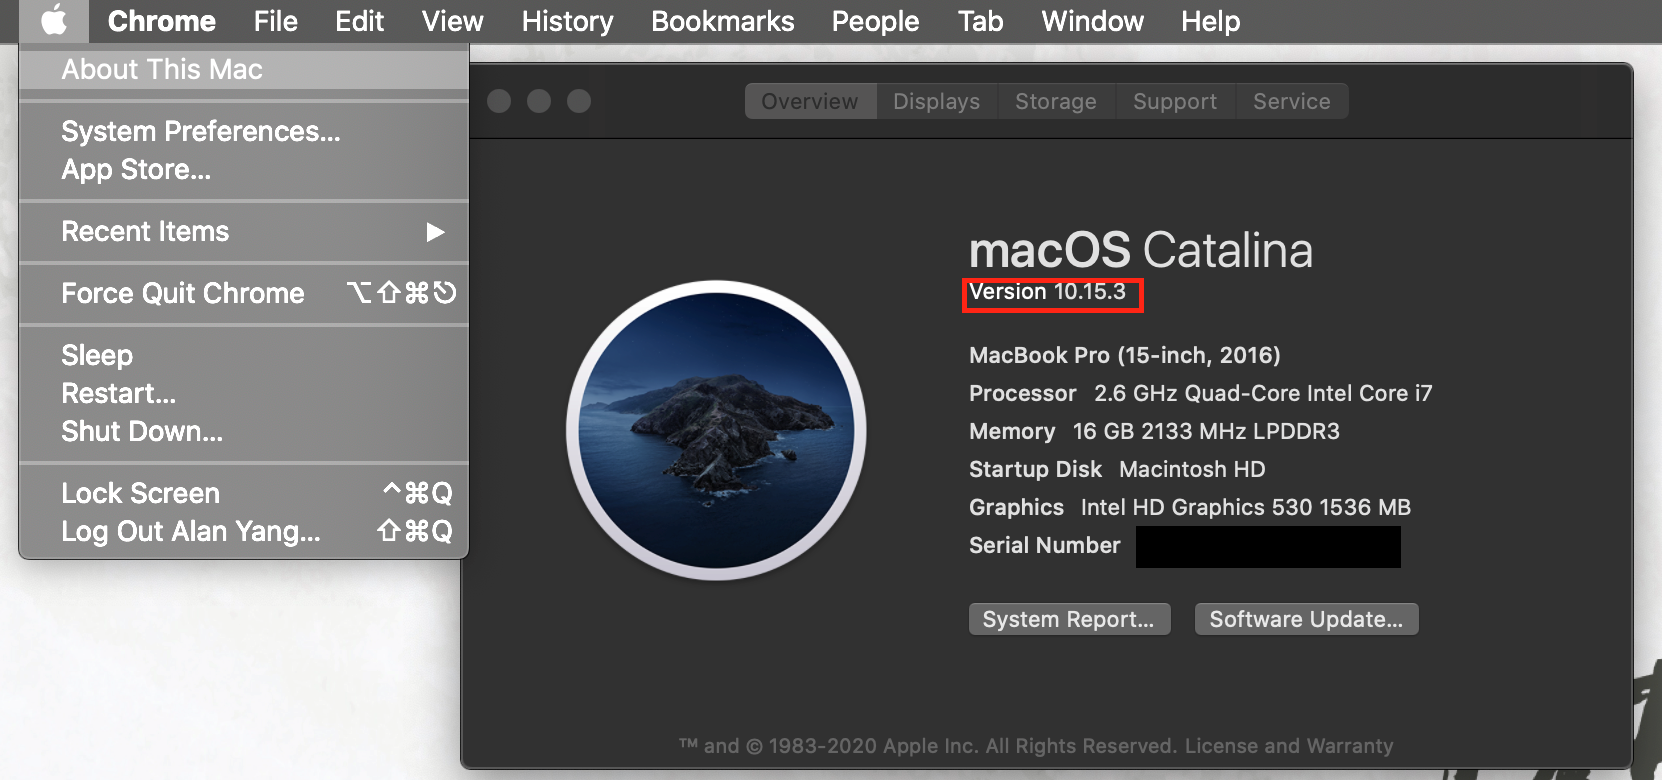Open the Window menu

[x=1092, y=21]
